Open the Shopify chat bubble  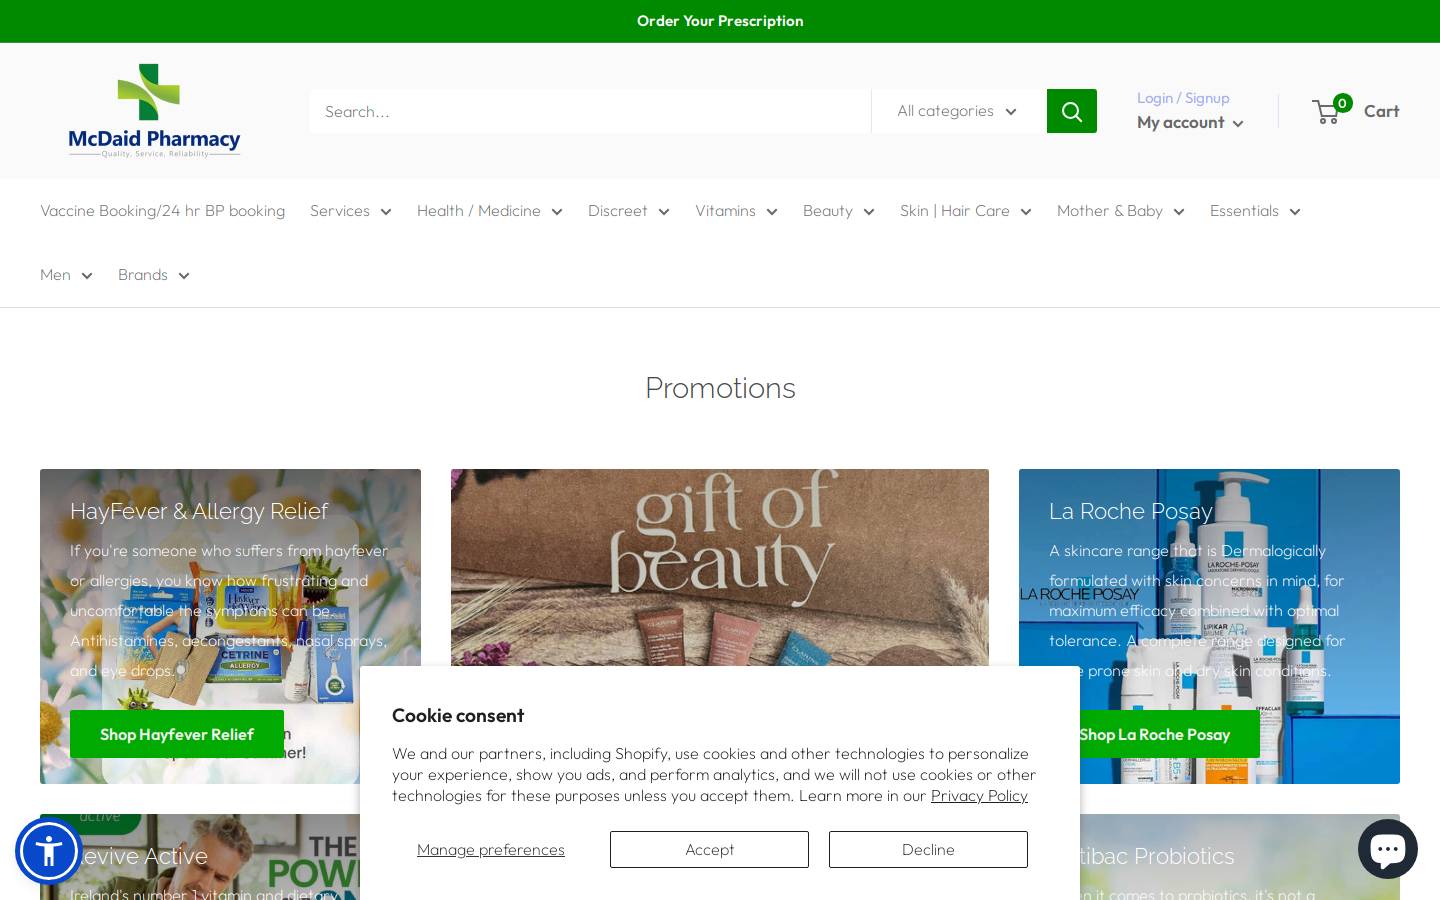pyautogui.click(x=1387, y=849)
